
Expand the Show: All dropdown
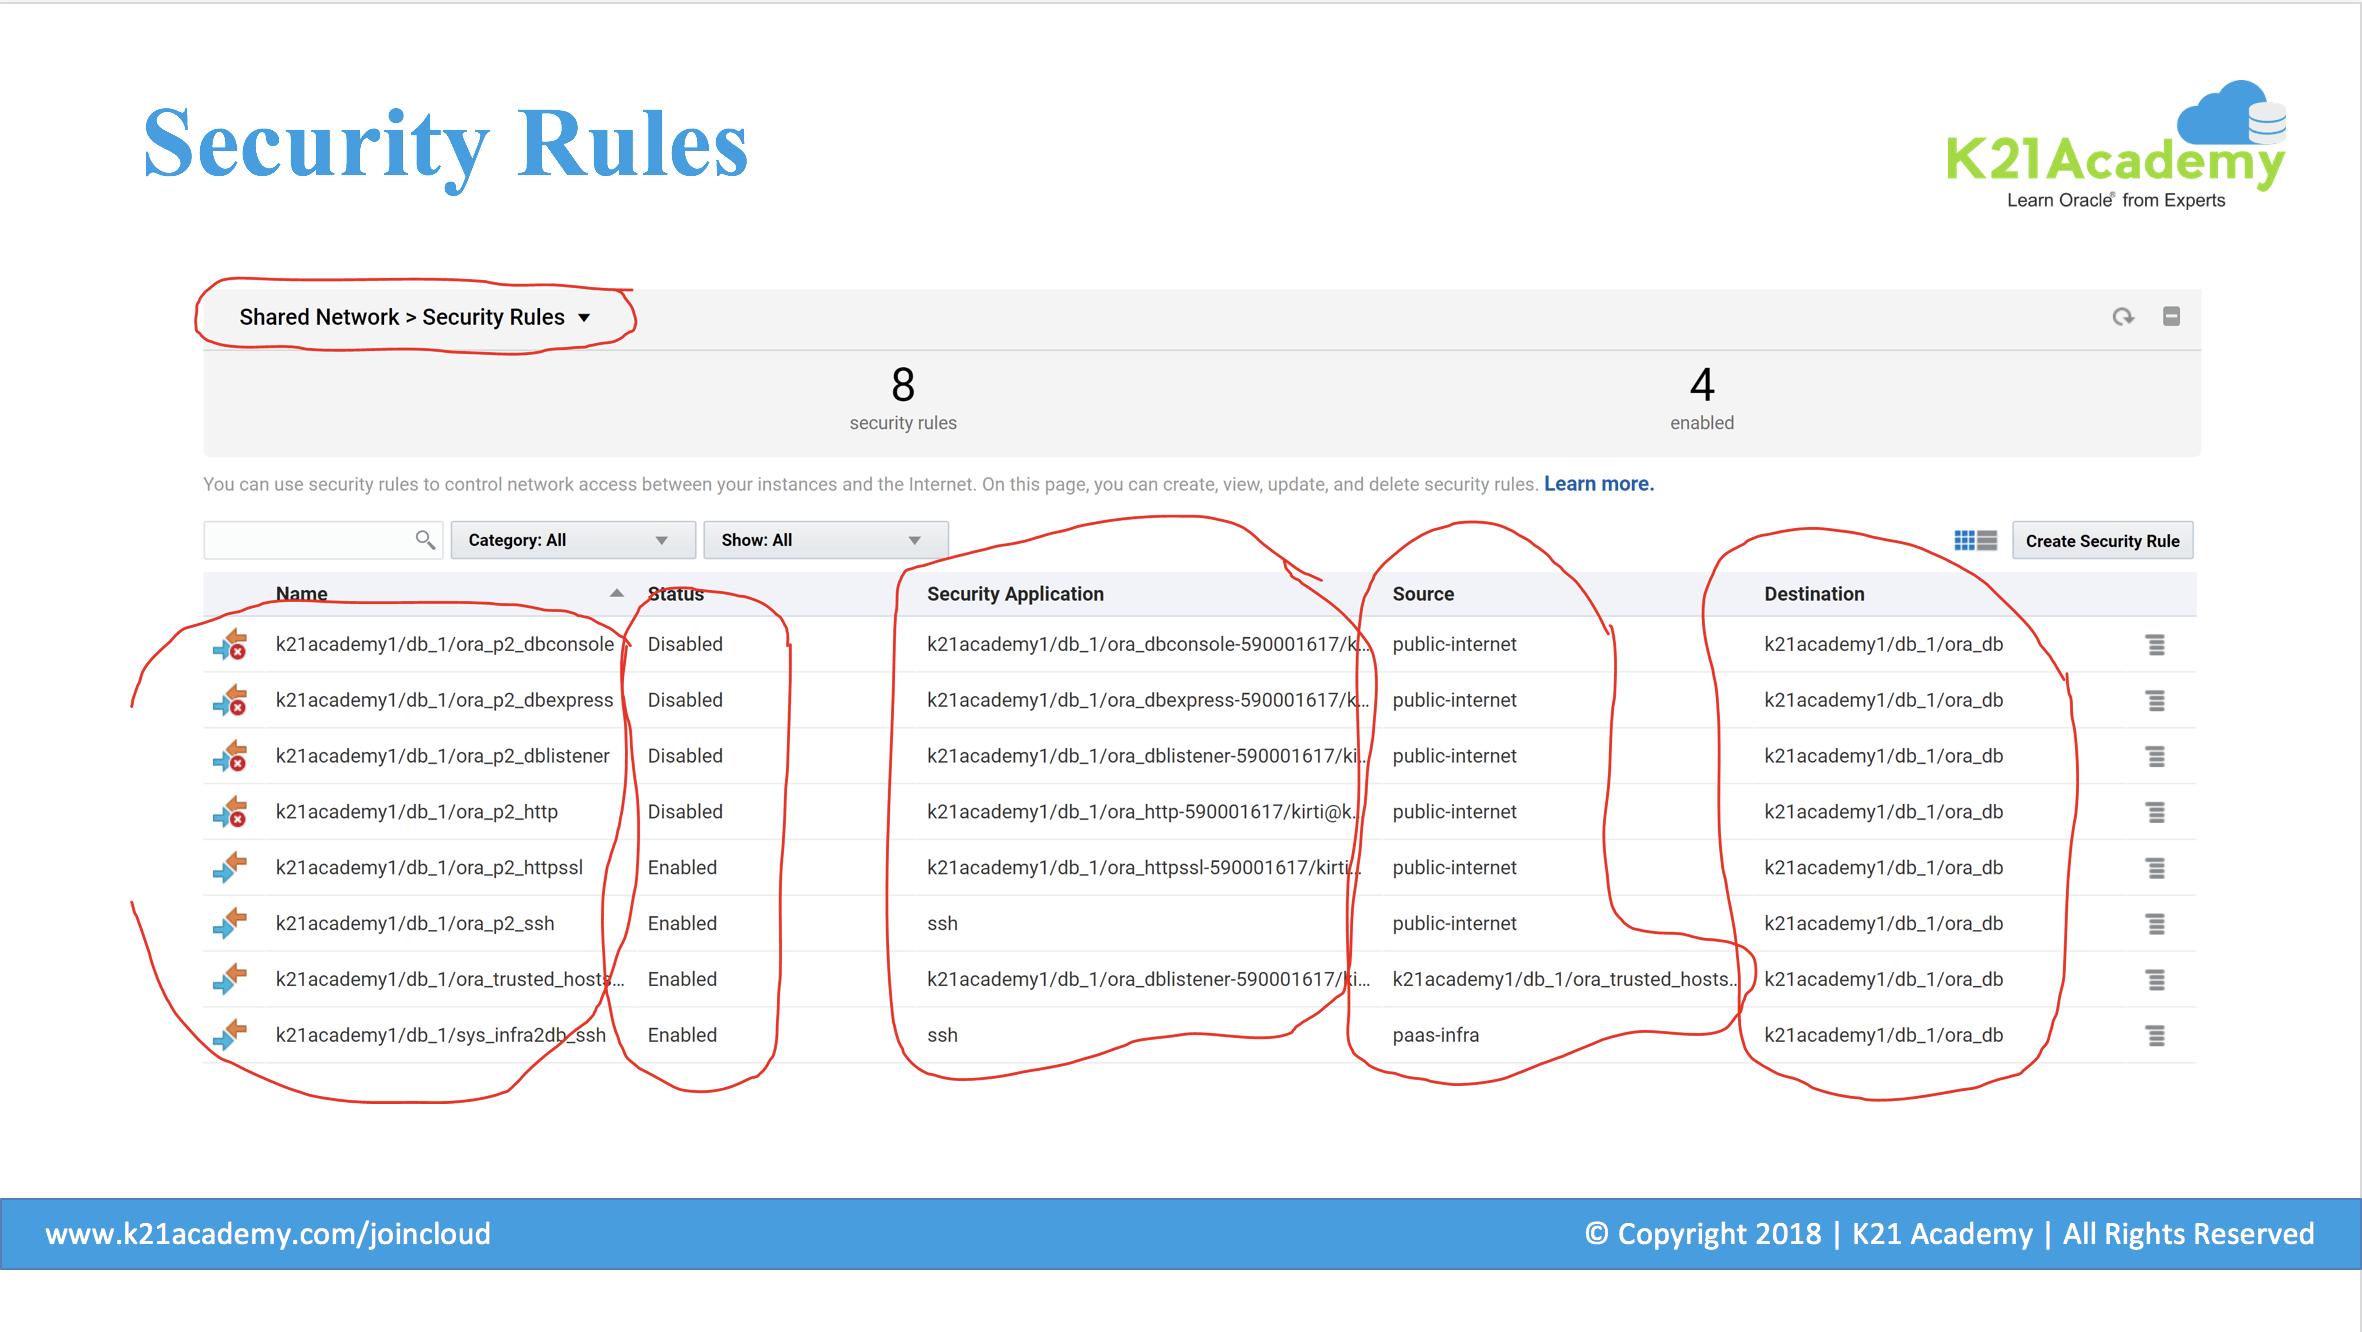(825, 540)
